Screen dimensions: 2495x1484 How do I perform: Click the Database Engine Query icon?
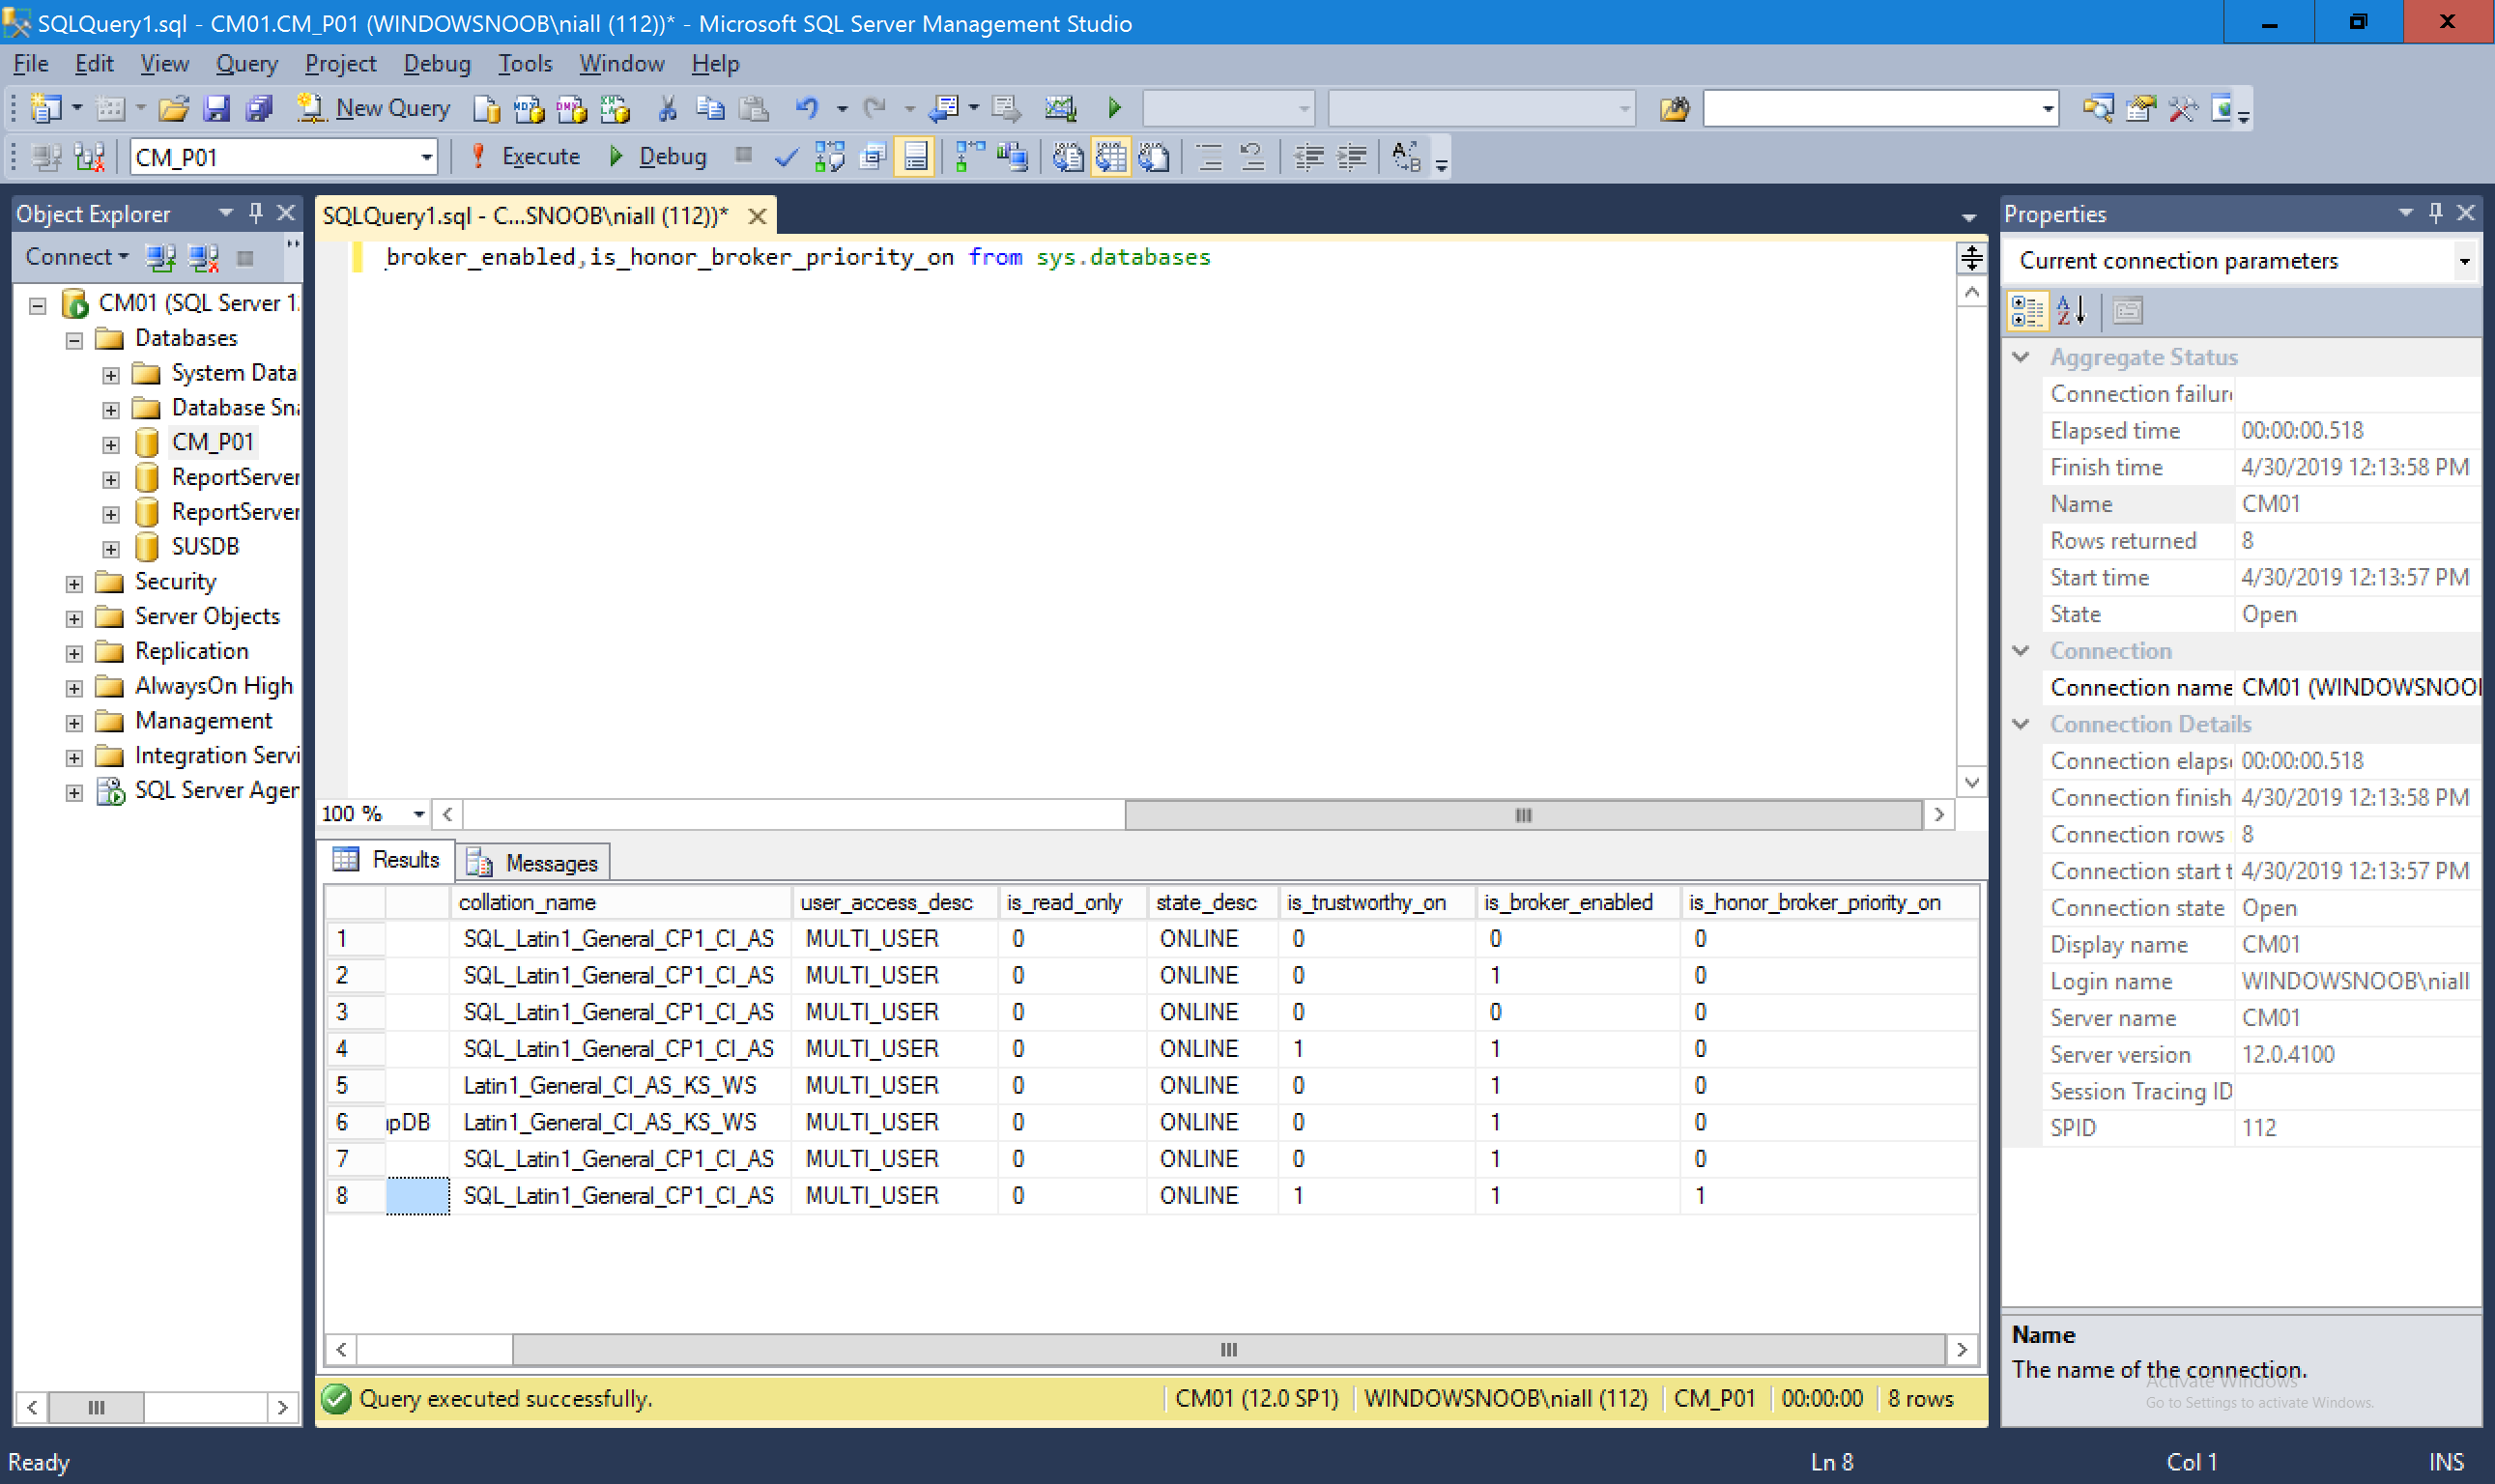(486, 108)
